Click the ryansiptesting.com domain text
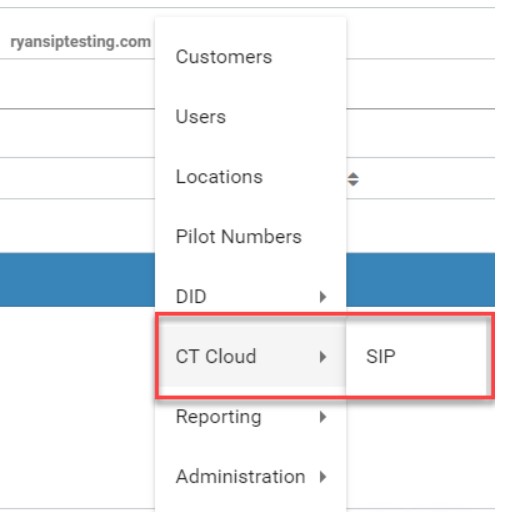The image size is (516, 512). [81, 42]
